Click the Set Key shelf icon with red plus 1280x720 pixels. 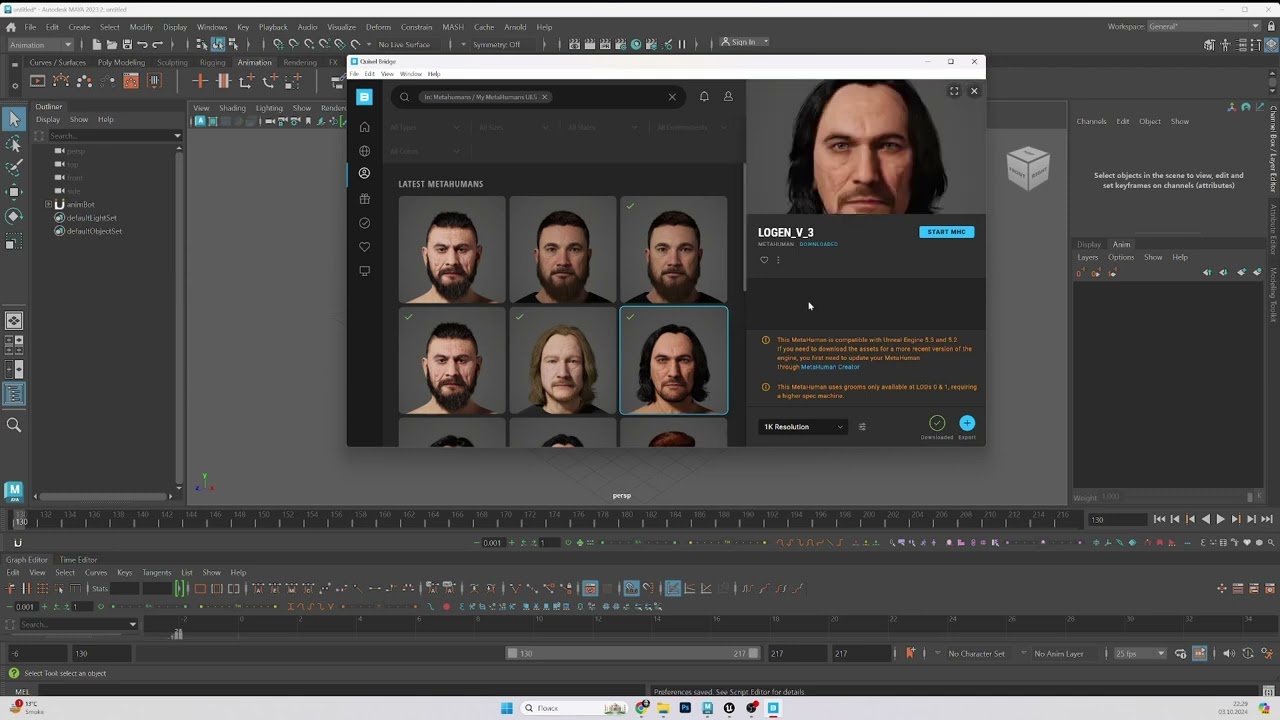(200, 81)
